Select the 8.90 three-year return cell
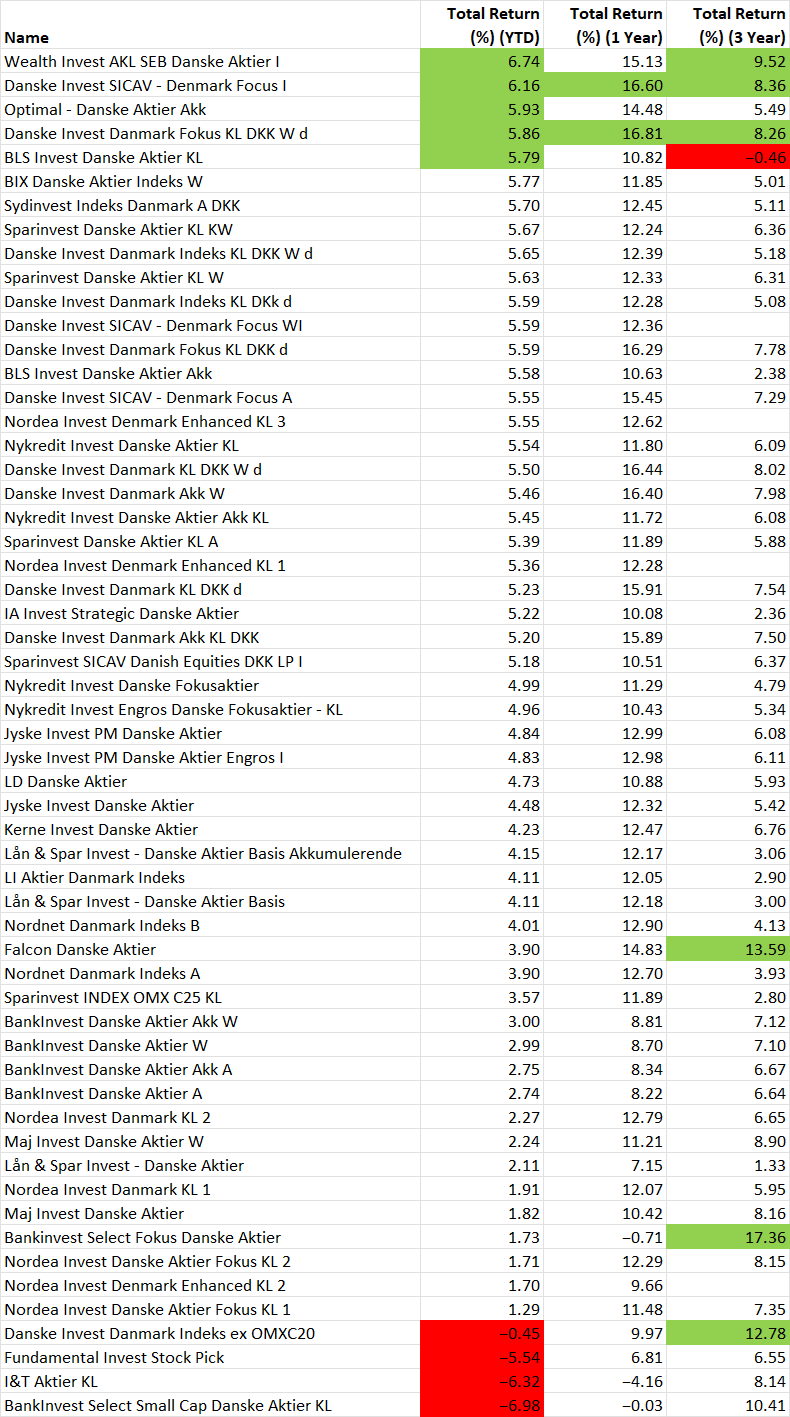The width and height of the screenshot is (790, 1417). coord(728,1141)
